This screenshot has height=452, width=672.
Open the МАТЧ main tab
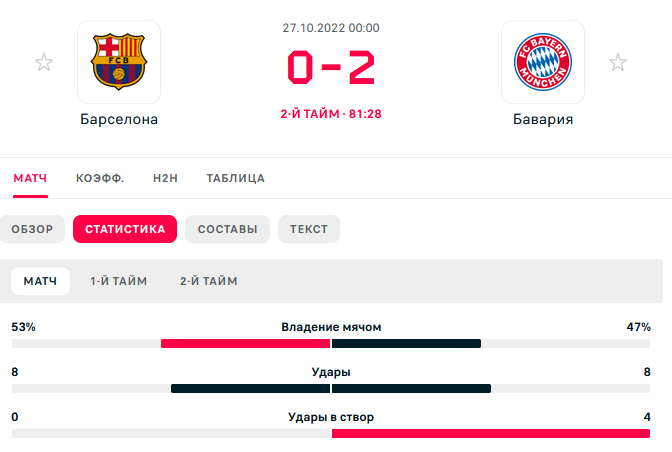pyautogui.click(x=30, y=178)
